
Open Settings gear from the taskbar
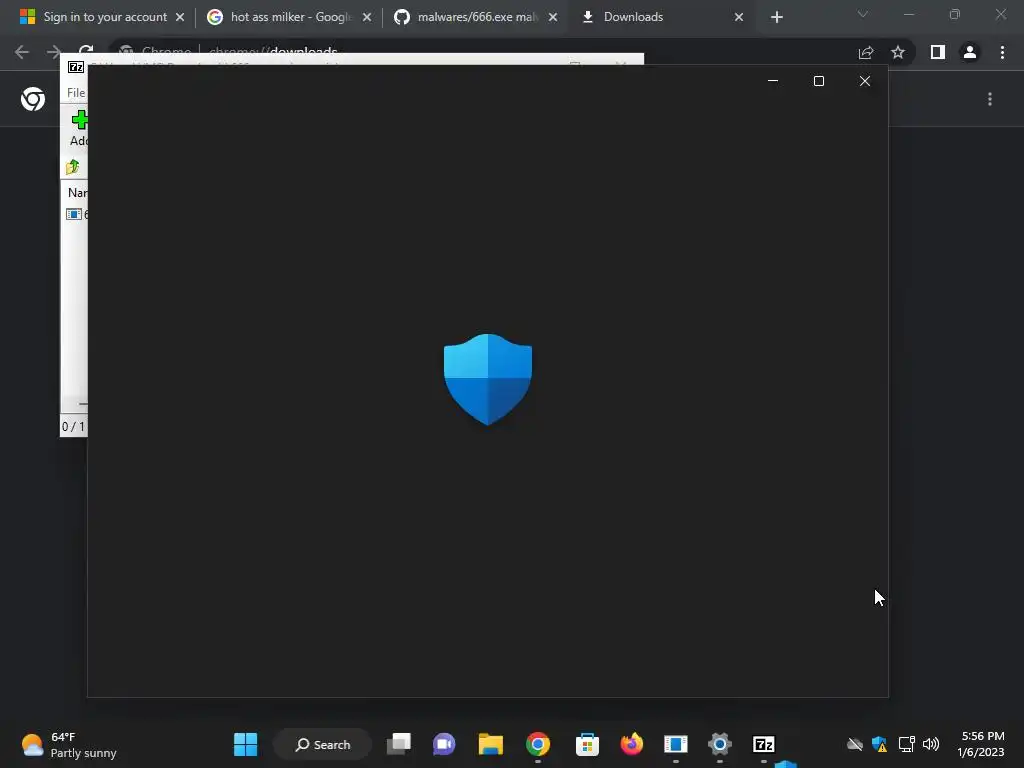coord(720,744)
